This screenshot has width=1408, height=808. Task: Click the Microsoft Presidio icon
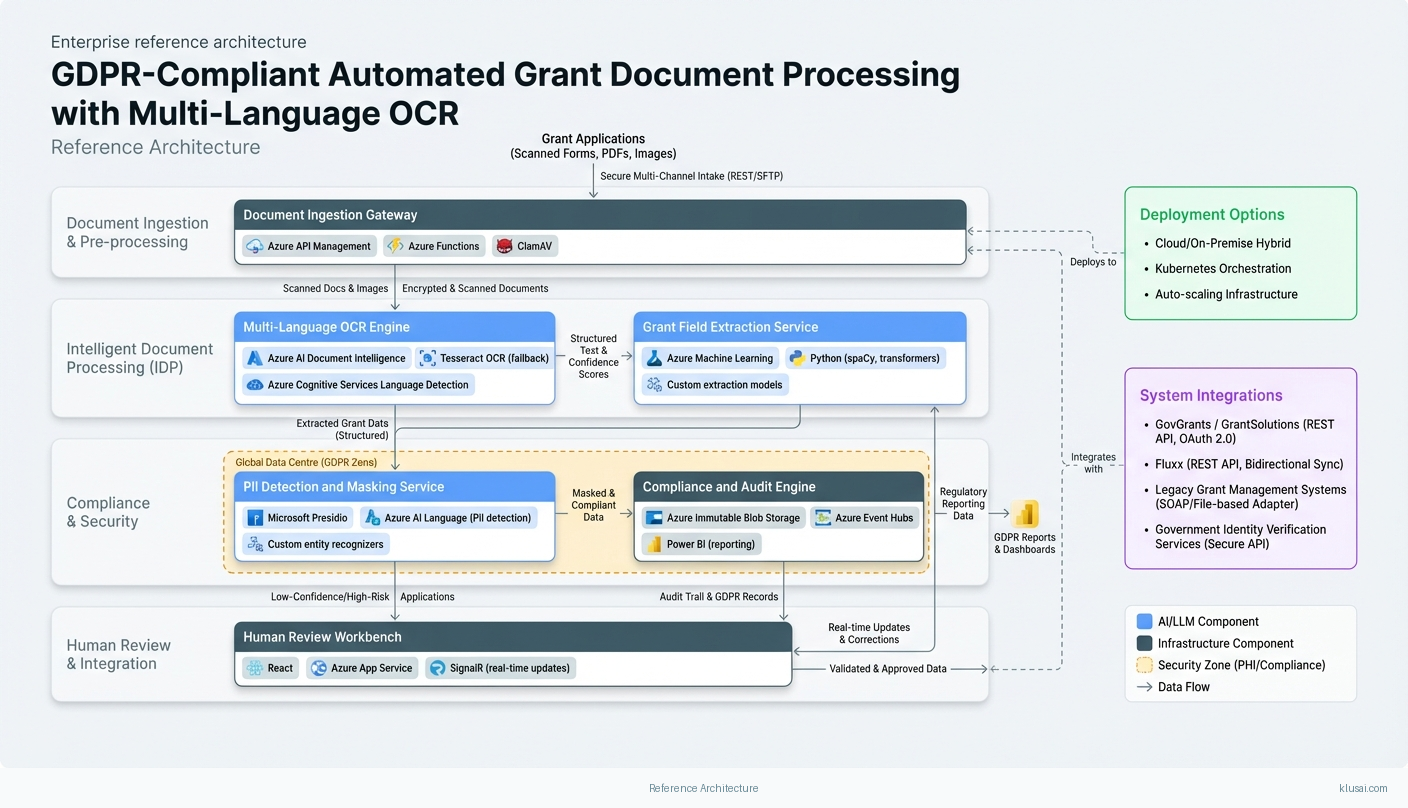tap(254, 518)
